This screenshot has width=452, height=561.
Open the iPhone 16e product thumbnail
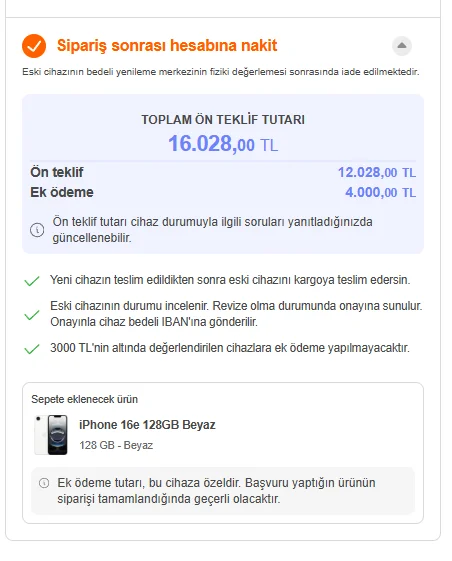click(x=51, y=435)
